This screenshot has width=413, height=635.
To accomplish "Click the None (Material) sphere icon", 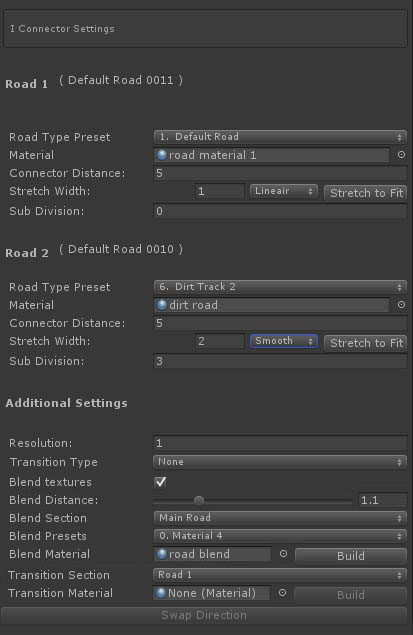I will 161,593.
